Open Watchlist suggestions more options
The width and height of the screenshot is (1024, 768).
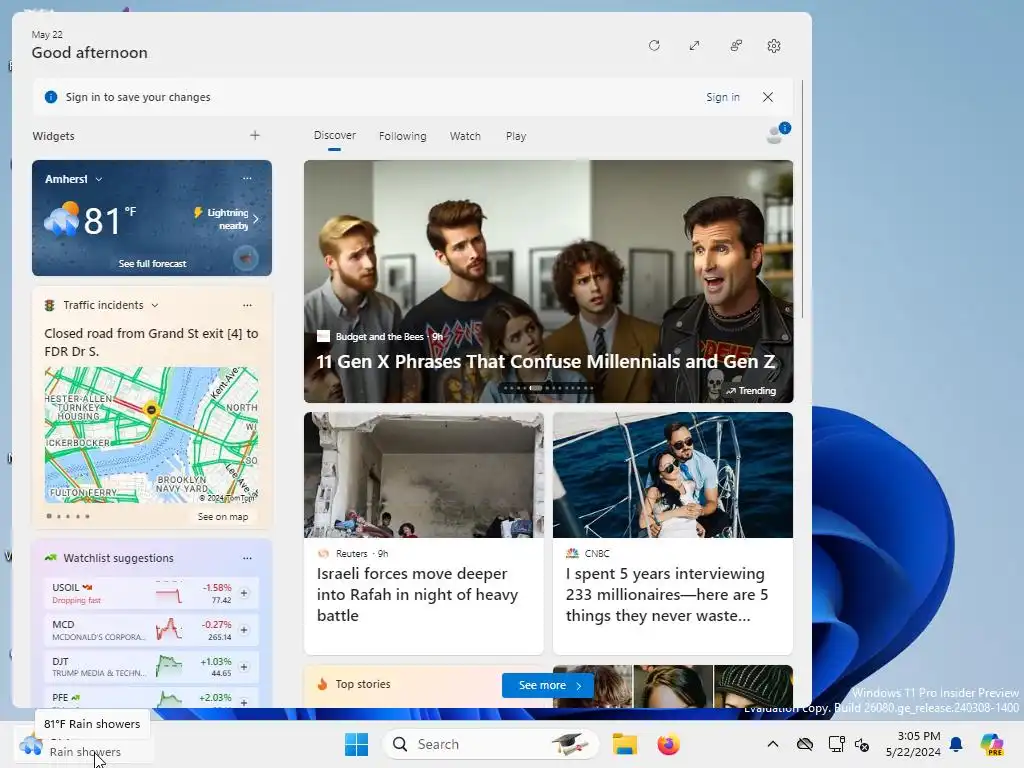(x=247, y=558)
